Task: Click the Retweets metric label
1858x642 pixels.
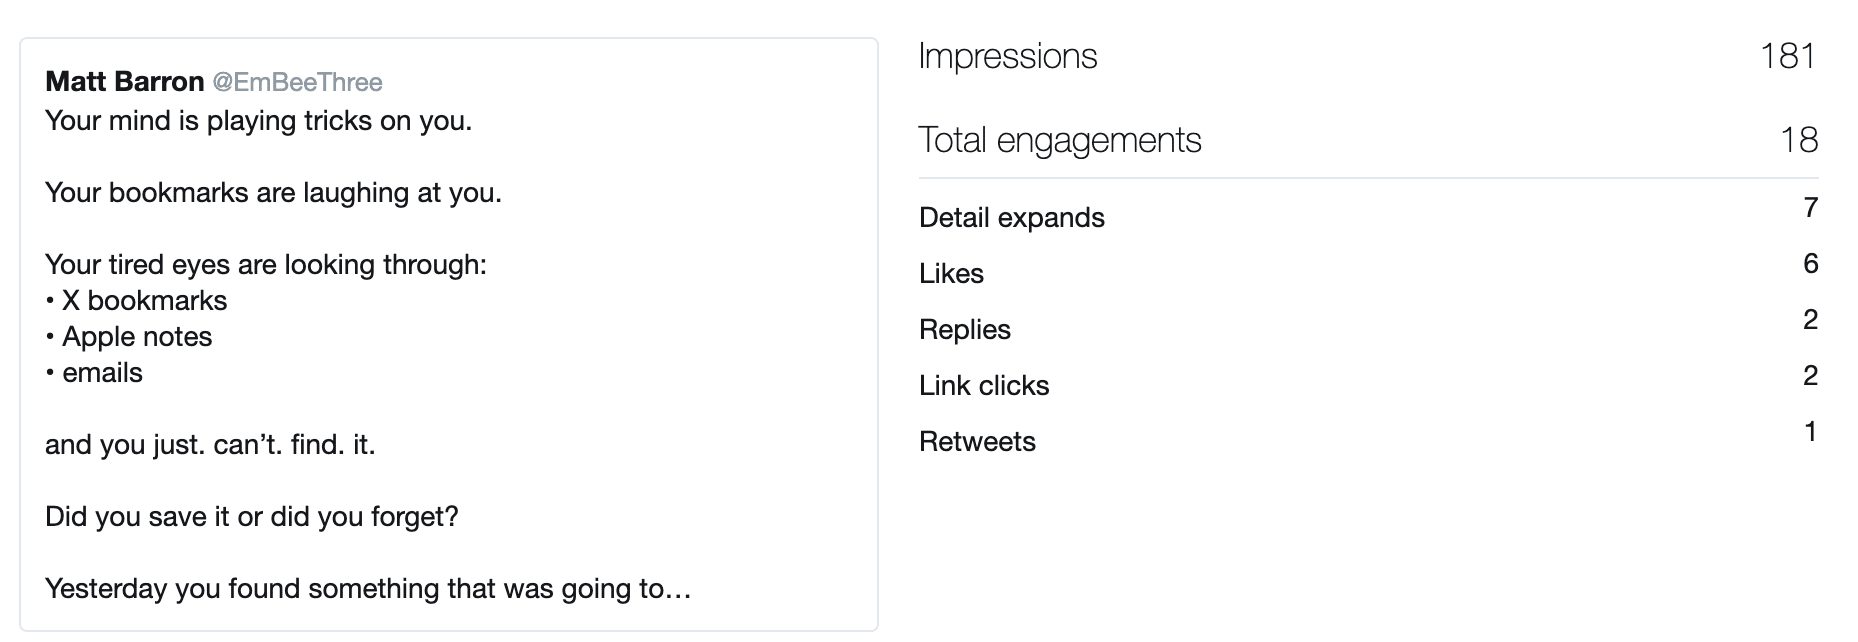Action: pos(978,442)
